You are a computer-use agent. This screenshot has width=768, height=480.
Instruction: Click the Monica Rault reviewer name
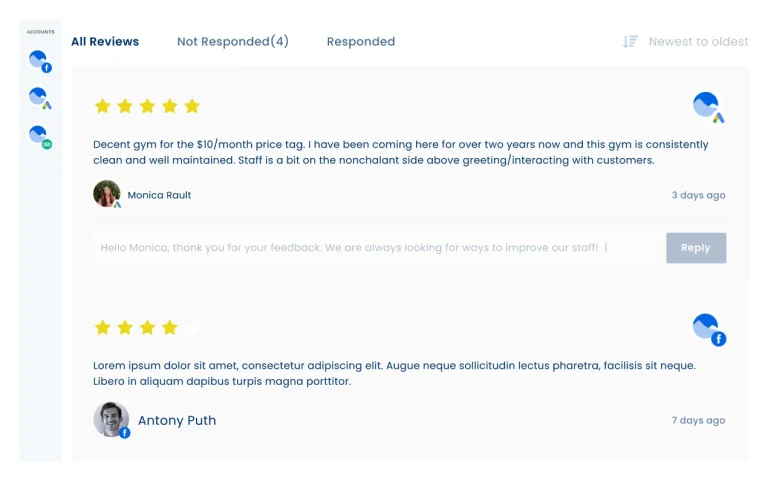(x=159, y=195)
